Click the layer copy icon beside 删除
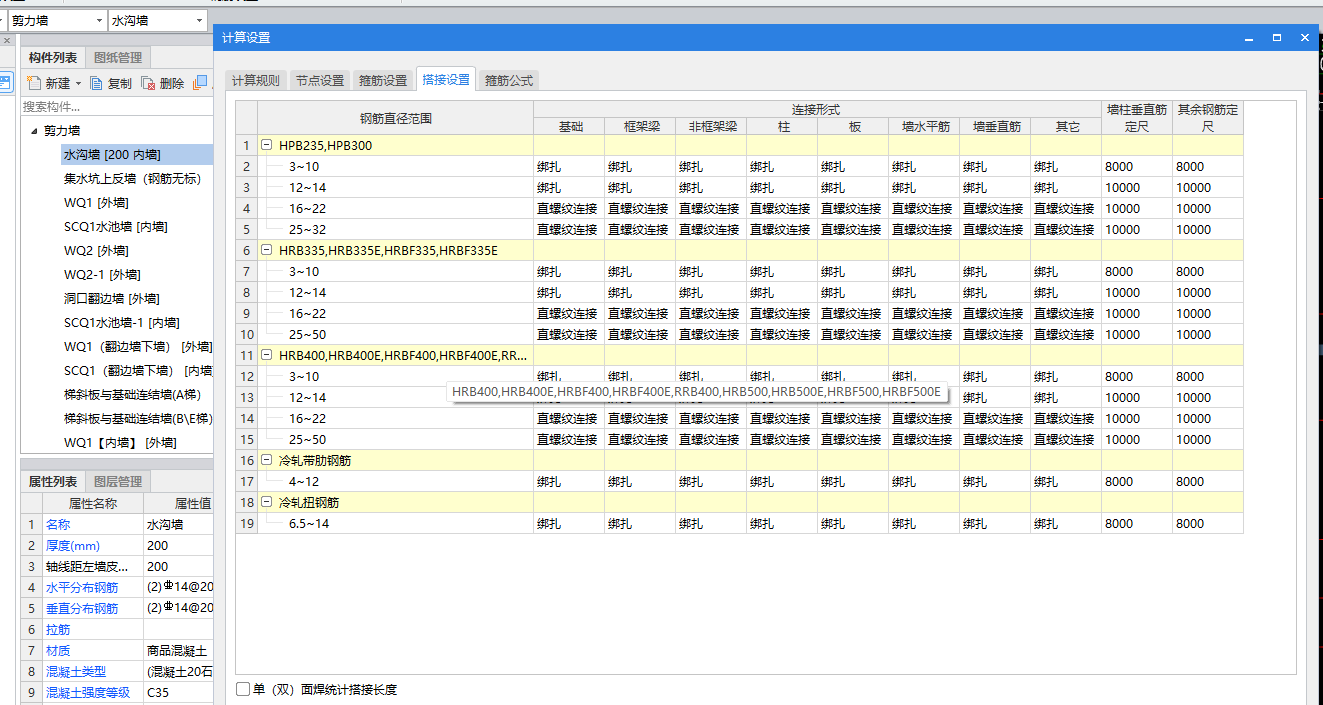 point(200,83)
